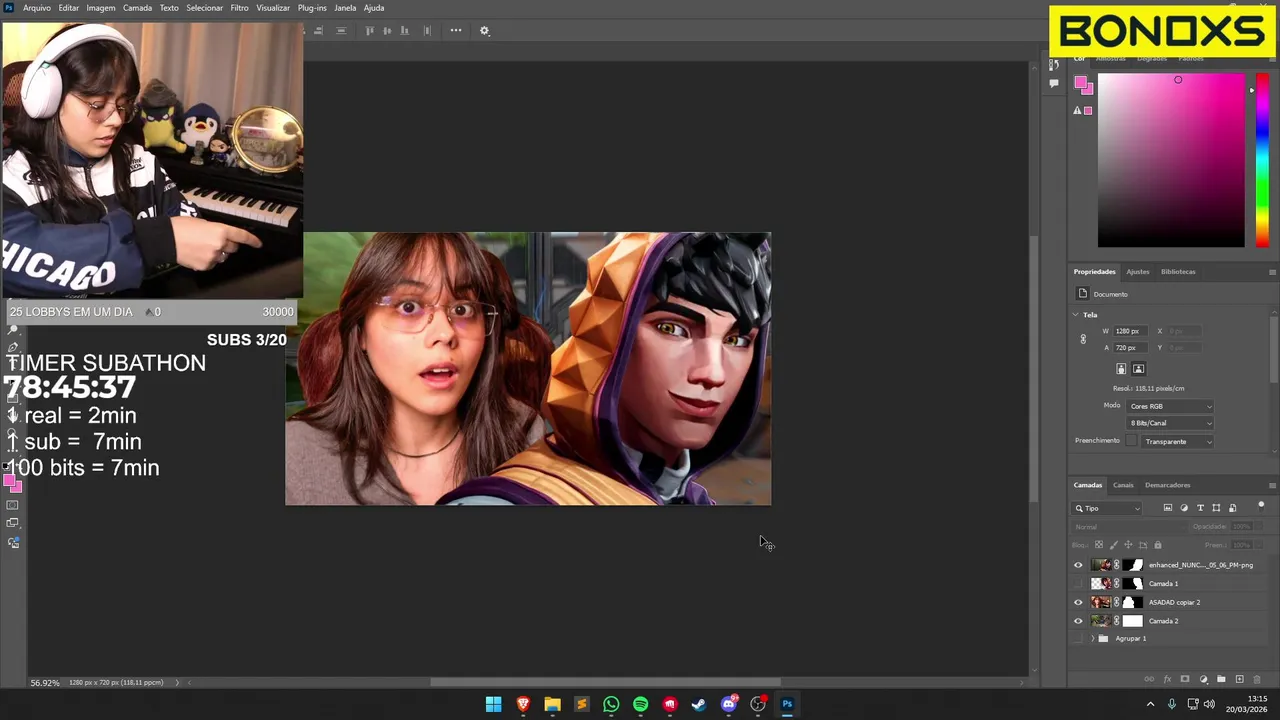1280x720 pixels.
Task: Switch to the Bibliotecas tab
Action: (x=1178, y=272)
